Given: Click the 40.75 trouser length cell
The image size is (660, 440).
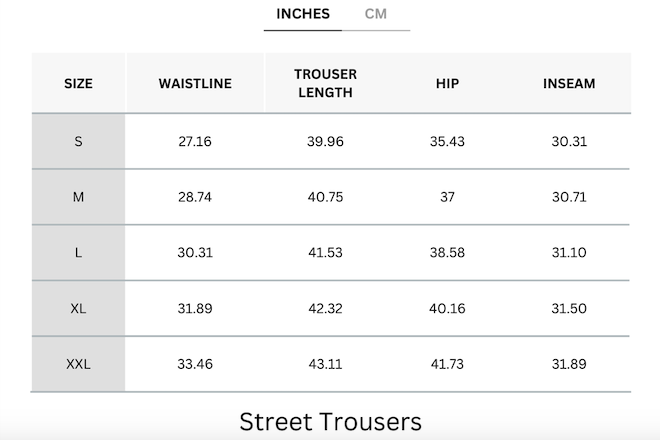Looking at the screenshot, I should point(325,197).
